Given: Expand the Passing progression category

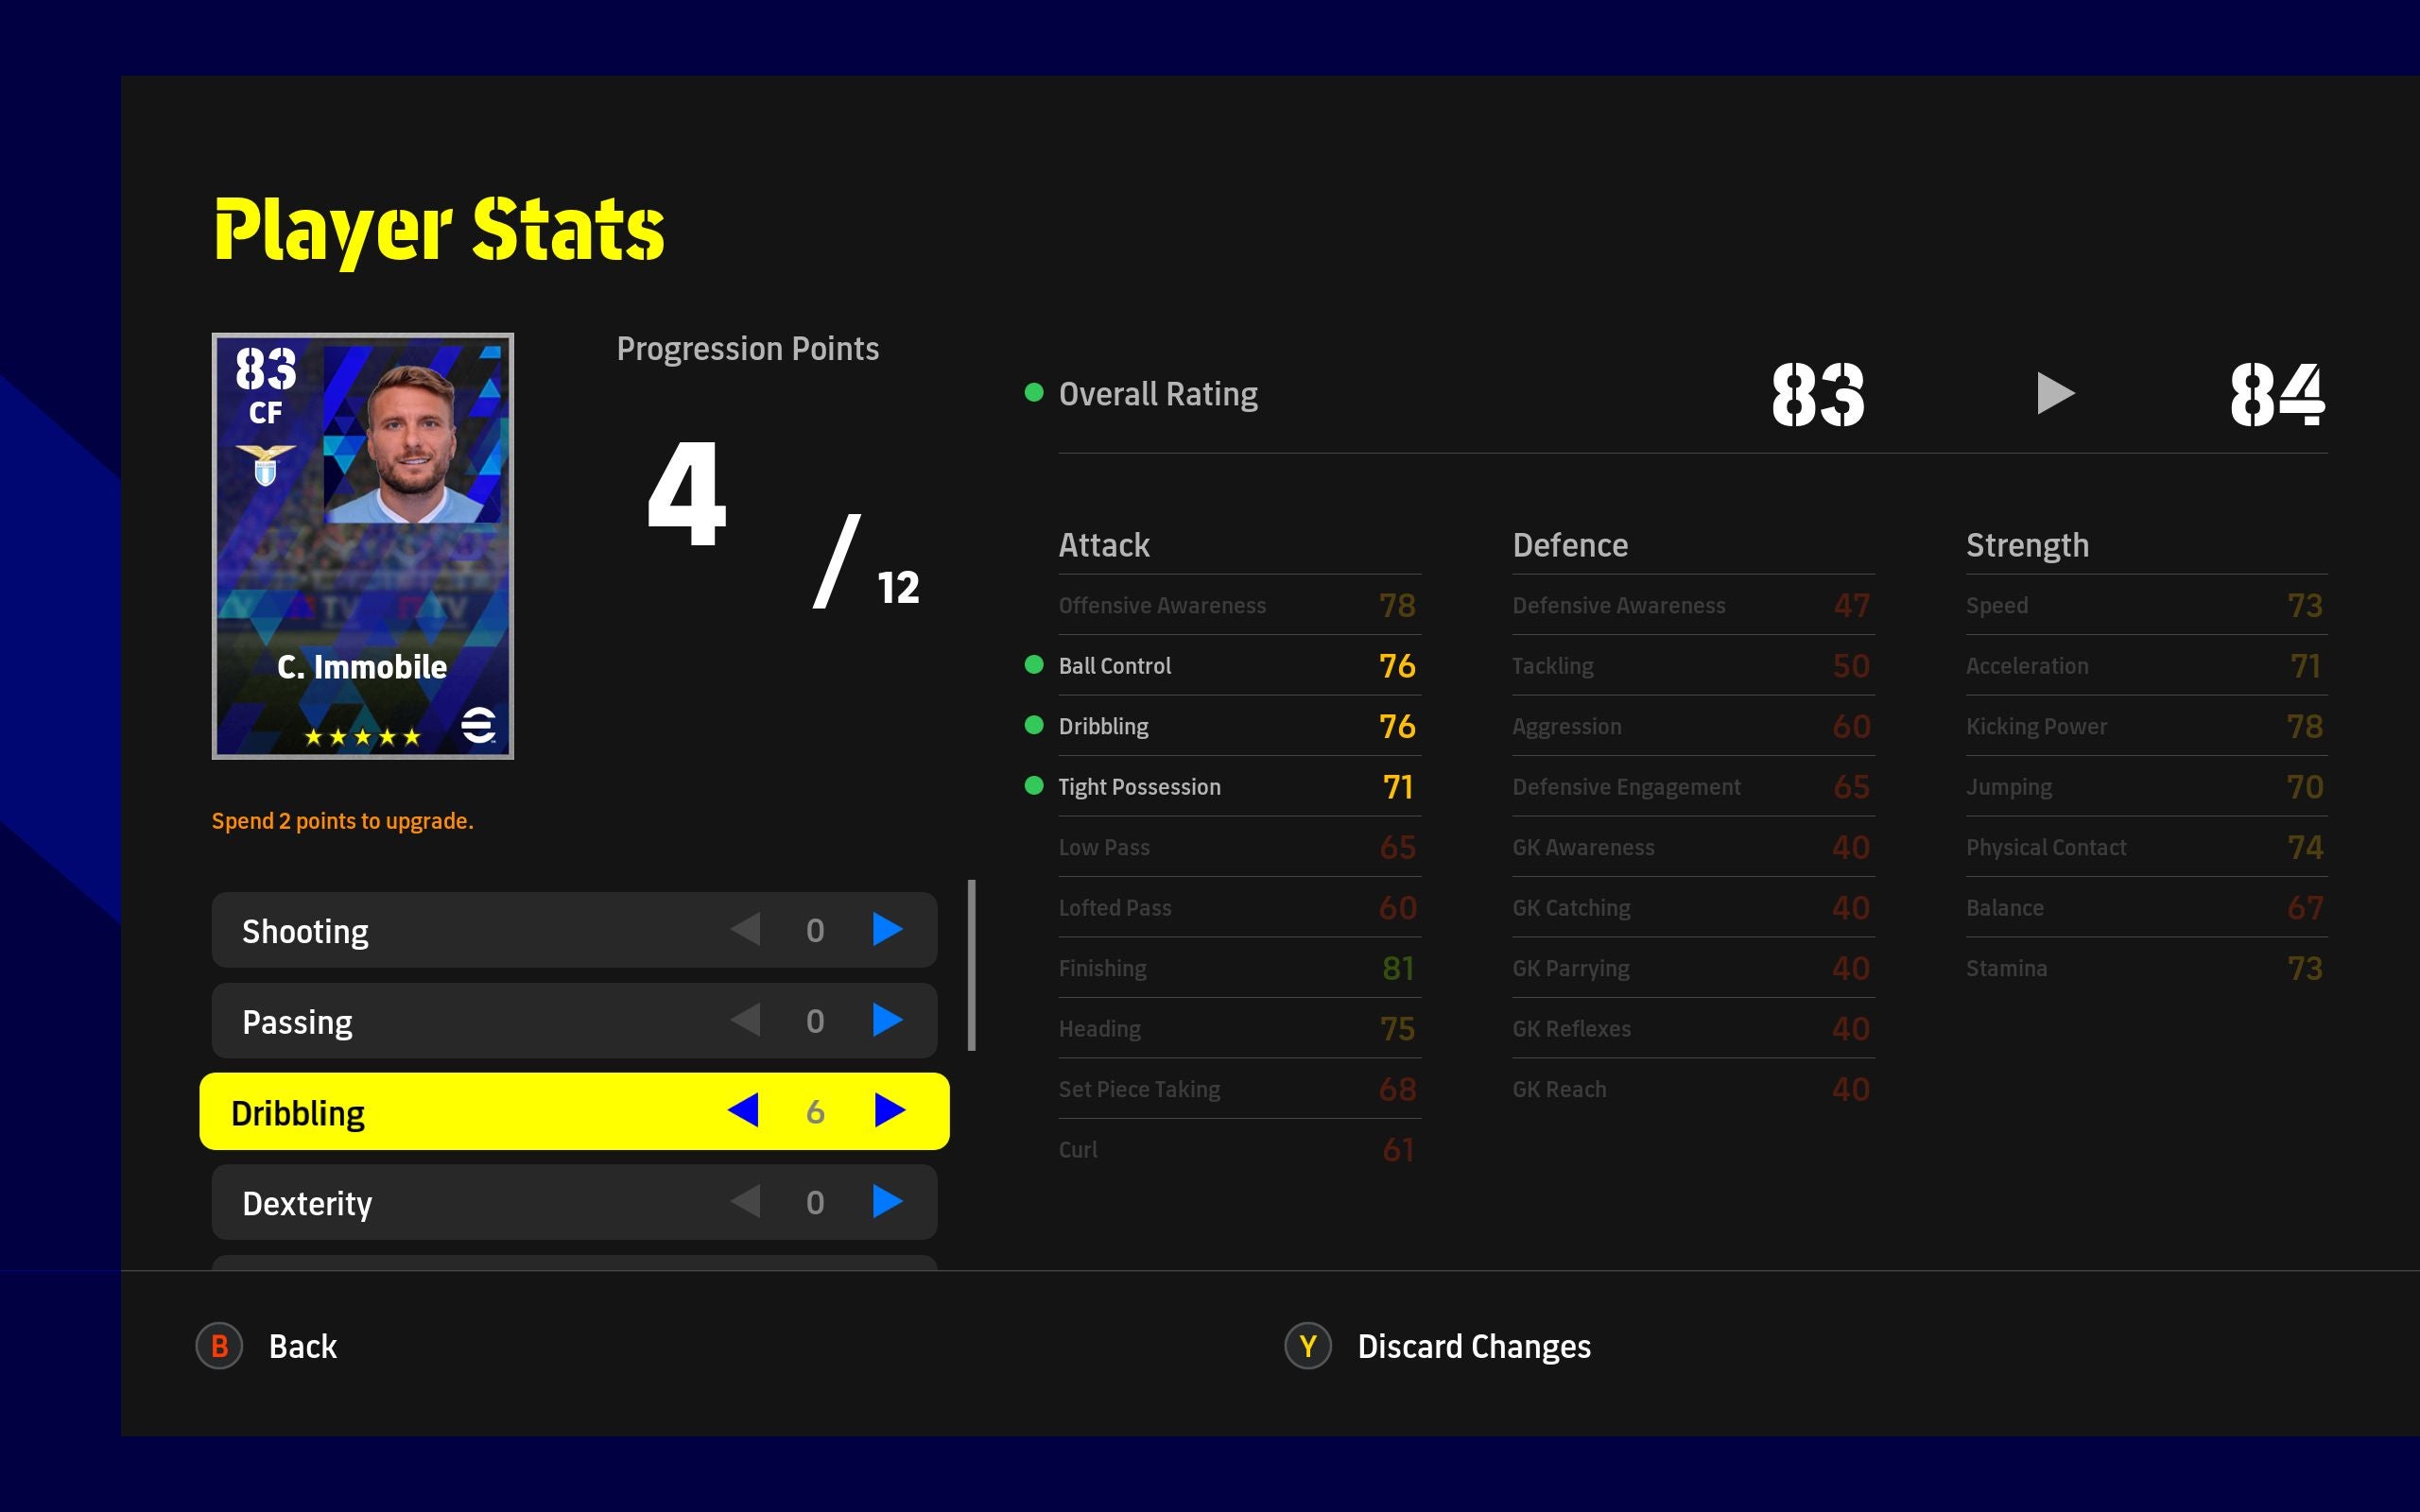Looking at the screenshot, I should pyautogui.click(x=887, y=1021).
